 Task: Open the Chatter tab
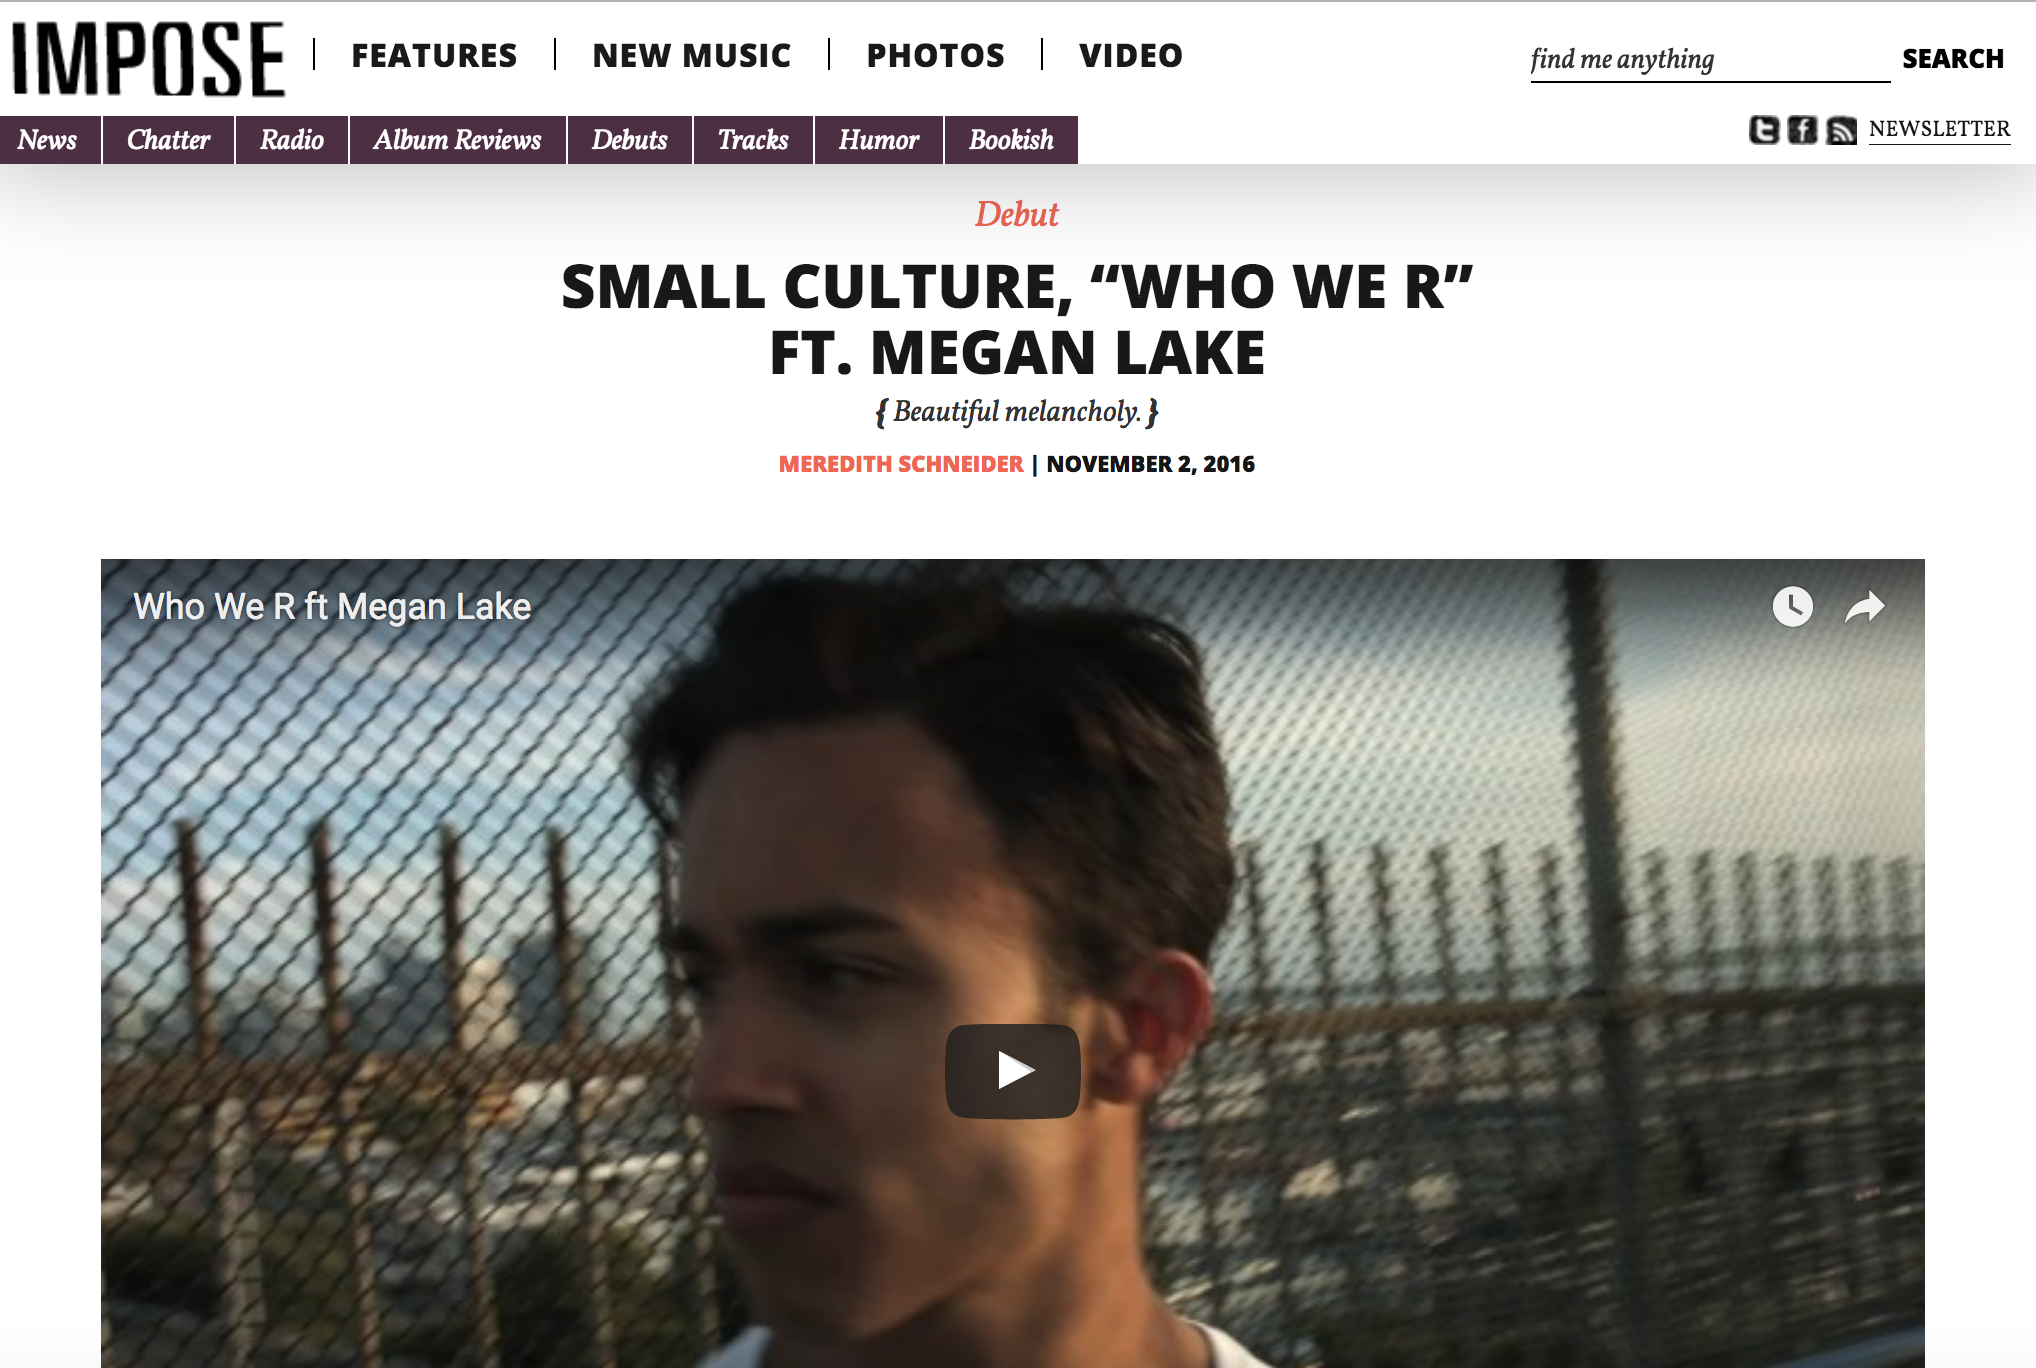(x=168, y=140)
